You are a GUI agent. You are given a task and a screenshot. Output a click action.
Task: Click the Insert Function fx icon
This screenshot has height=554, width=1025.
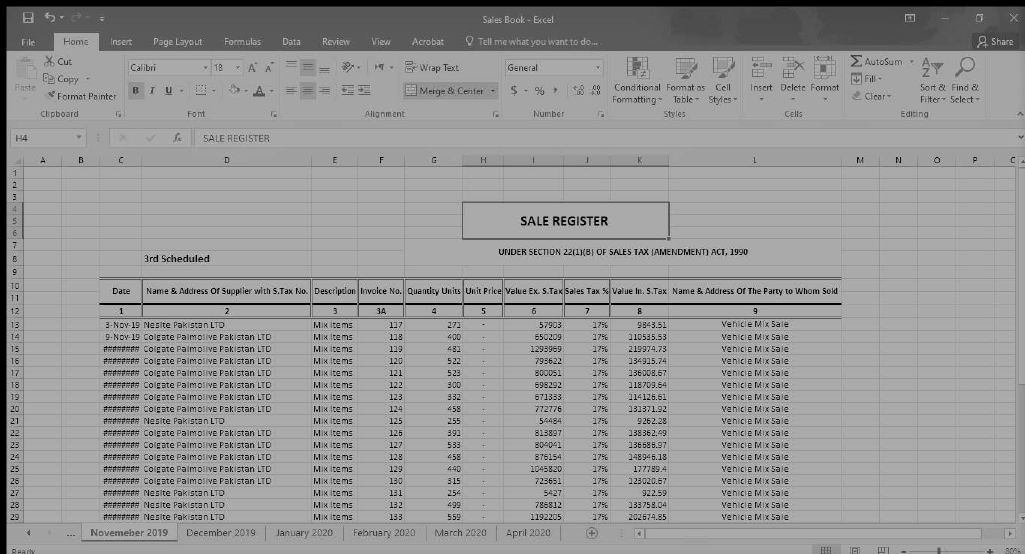177,138
